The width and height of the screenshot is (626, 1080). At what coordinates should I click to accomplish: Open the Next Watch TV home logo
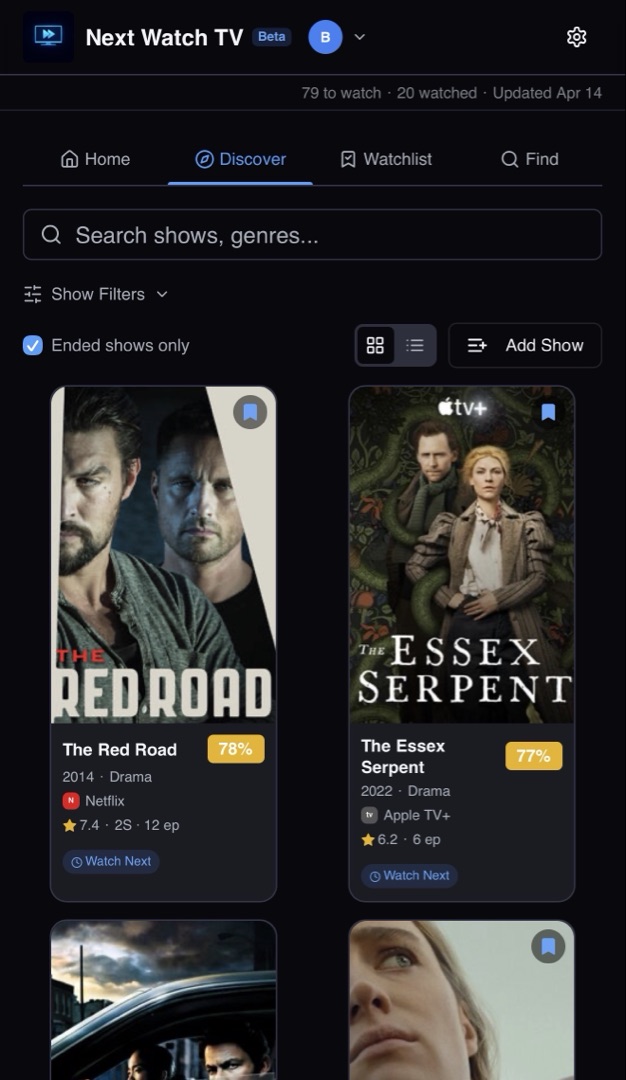(47, 36)
